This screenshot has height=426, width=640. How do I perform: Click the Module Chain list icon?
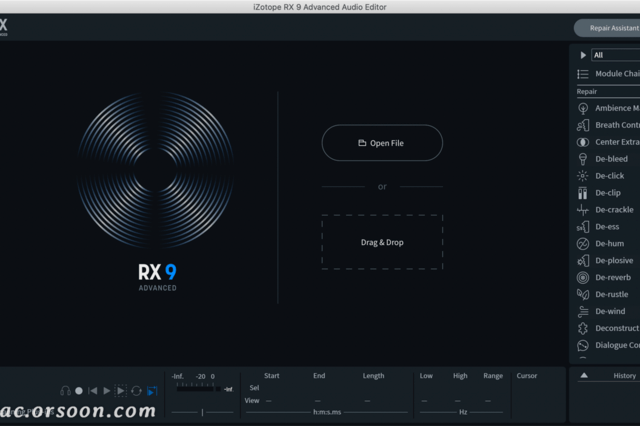tap(583, 74)
